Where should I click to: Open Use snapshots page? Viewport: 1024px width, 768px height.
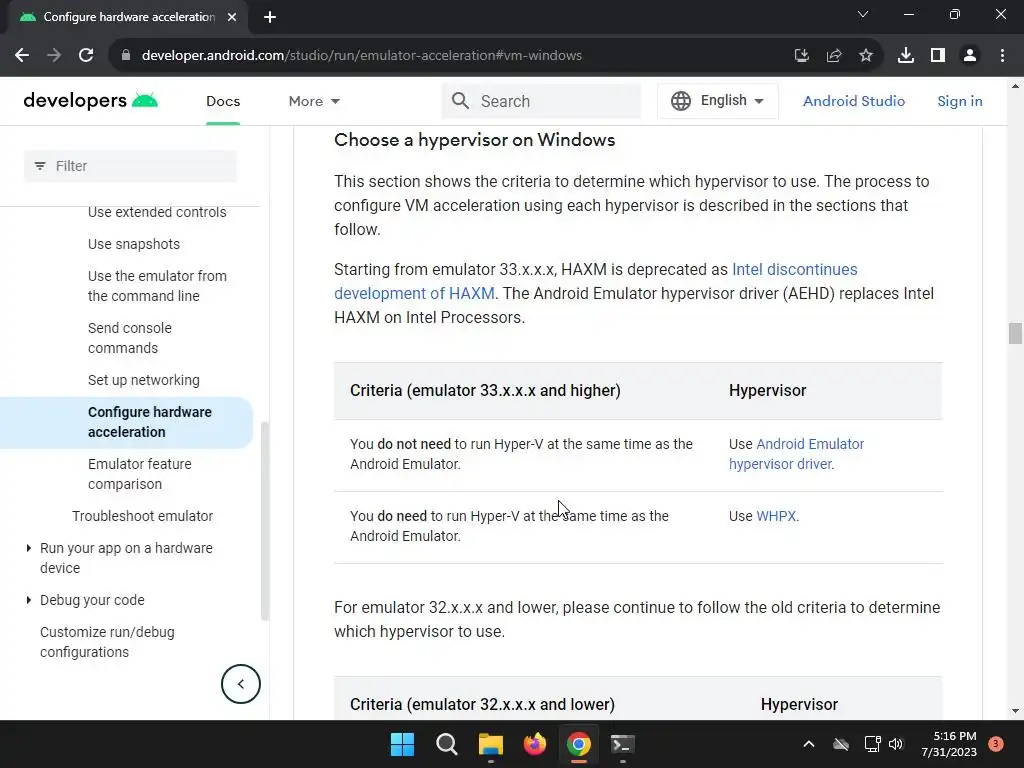pyautogui.click(x=134, y=244)
